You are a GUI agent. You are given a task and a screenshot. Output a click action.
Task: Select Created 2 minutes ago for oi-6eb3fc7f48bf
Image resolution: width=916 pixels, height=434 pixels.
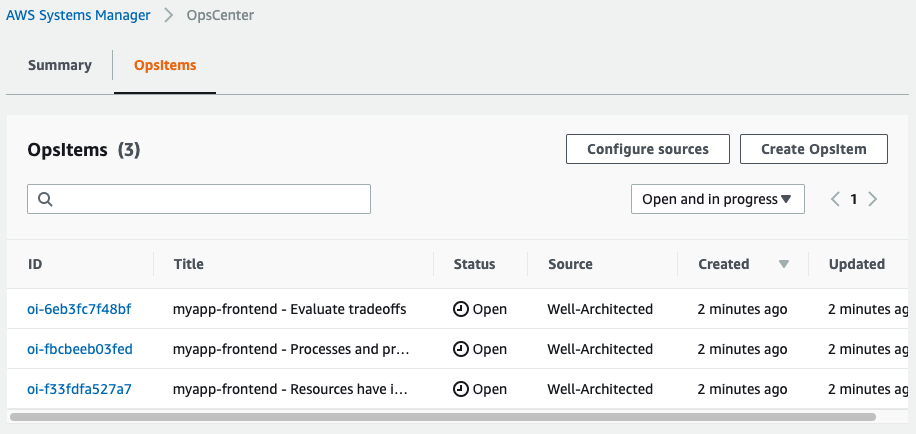click(x=742, y=309)
